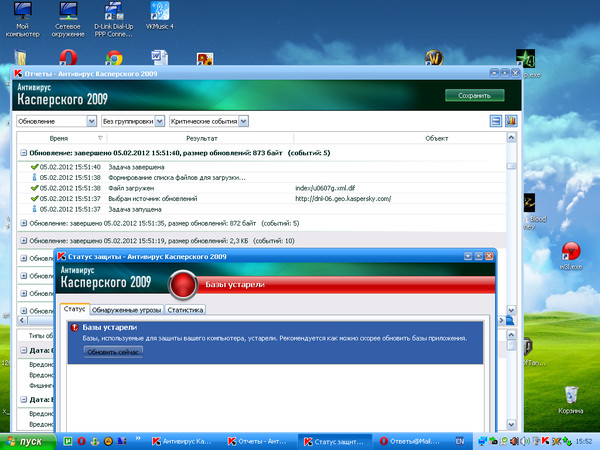Screen dimensions: 600x450
Task: Click left arrow of horizontal scrollbar
Action: click(x=22, y=320)
